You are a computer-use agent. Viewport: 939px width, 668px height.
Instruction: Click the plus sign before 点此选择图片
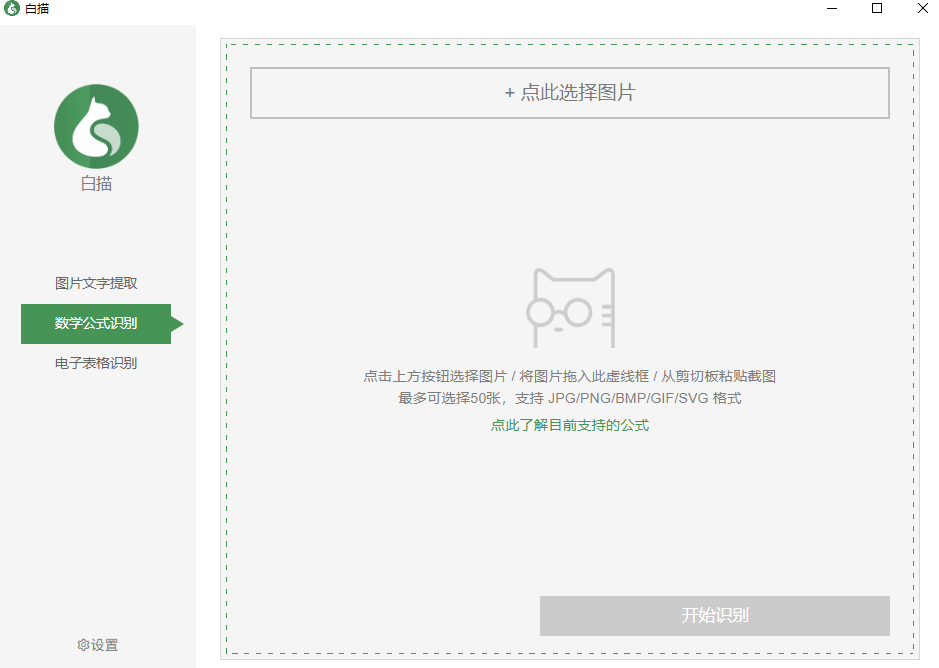pyautogui.click(x=510, y=93)
